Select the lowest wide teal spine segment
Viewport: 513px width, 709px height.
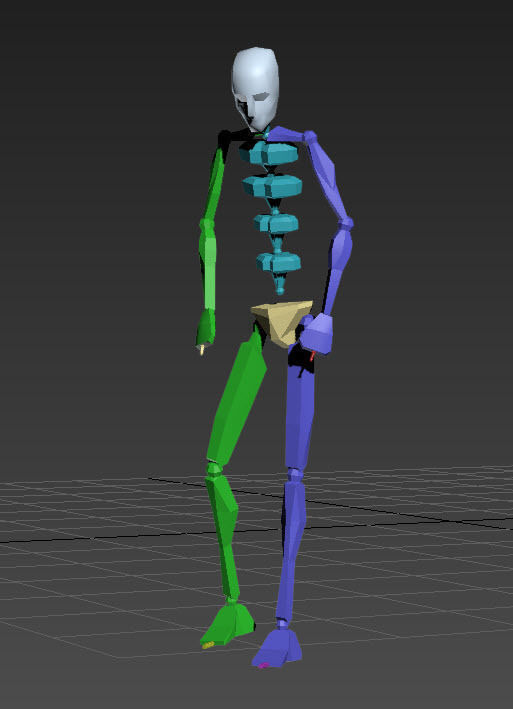tap(279, 262)
